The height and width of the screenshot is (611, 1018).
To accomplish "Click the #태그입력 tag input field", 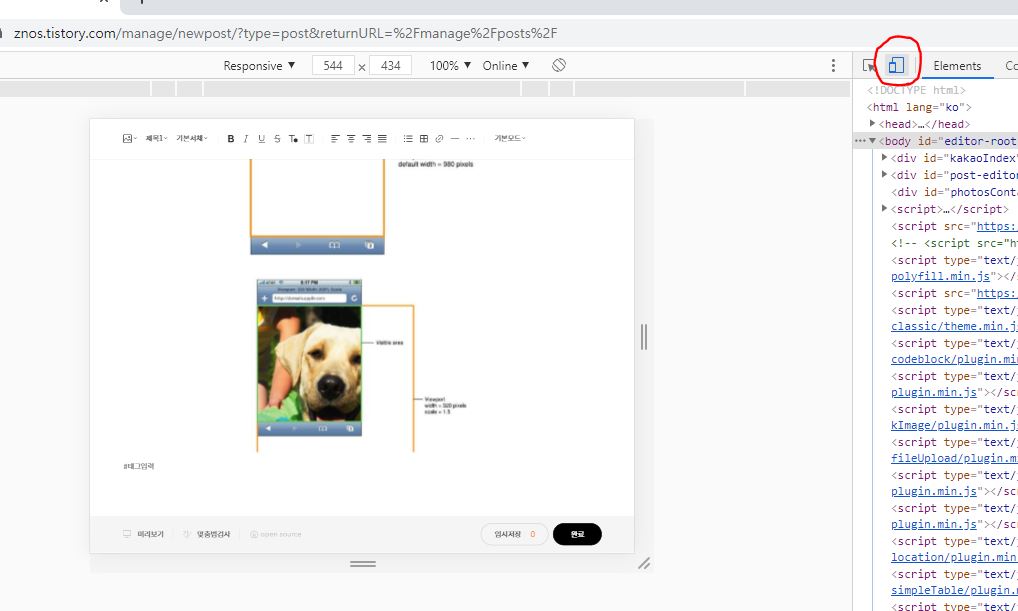I will point(139,466).
